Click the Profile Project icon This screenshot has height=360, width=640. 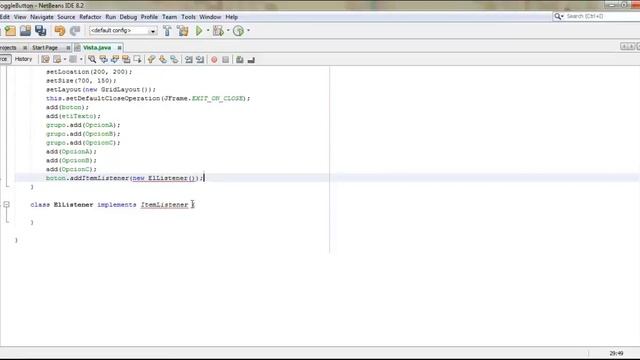[238, 31]
